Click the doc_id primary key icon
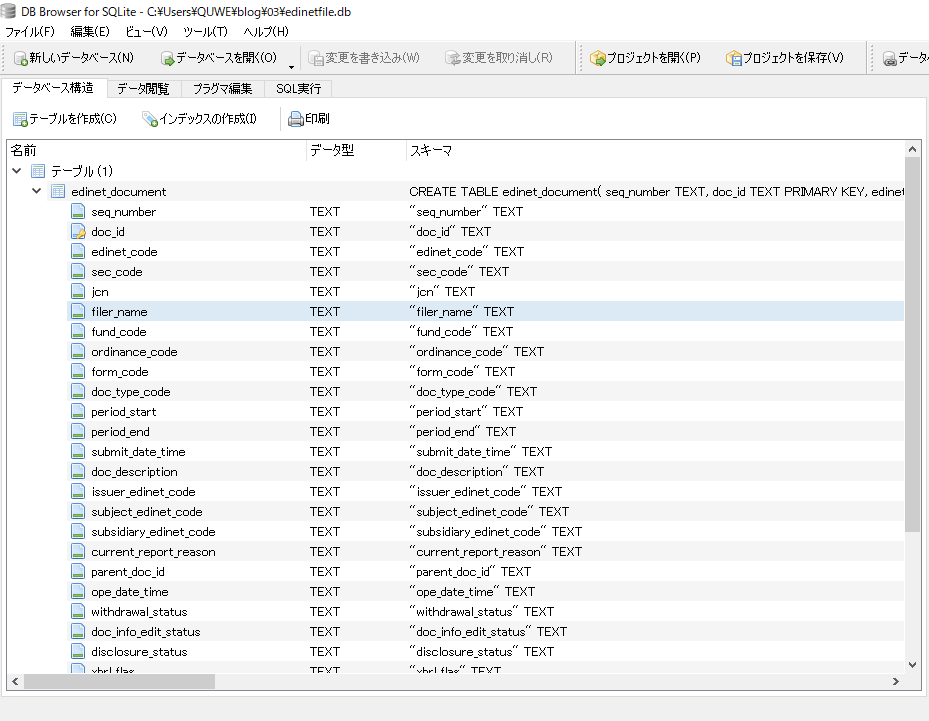 tap(78, 232)
